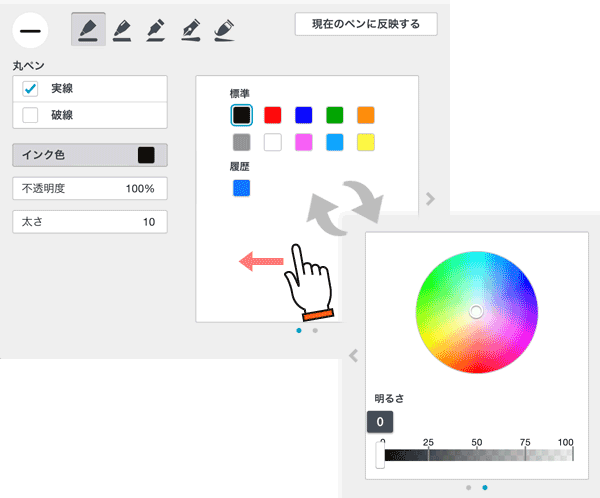Select the fifth highlighter pen icon
The image size is (600, 498).
coord(224,30)
